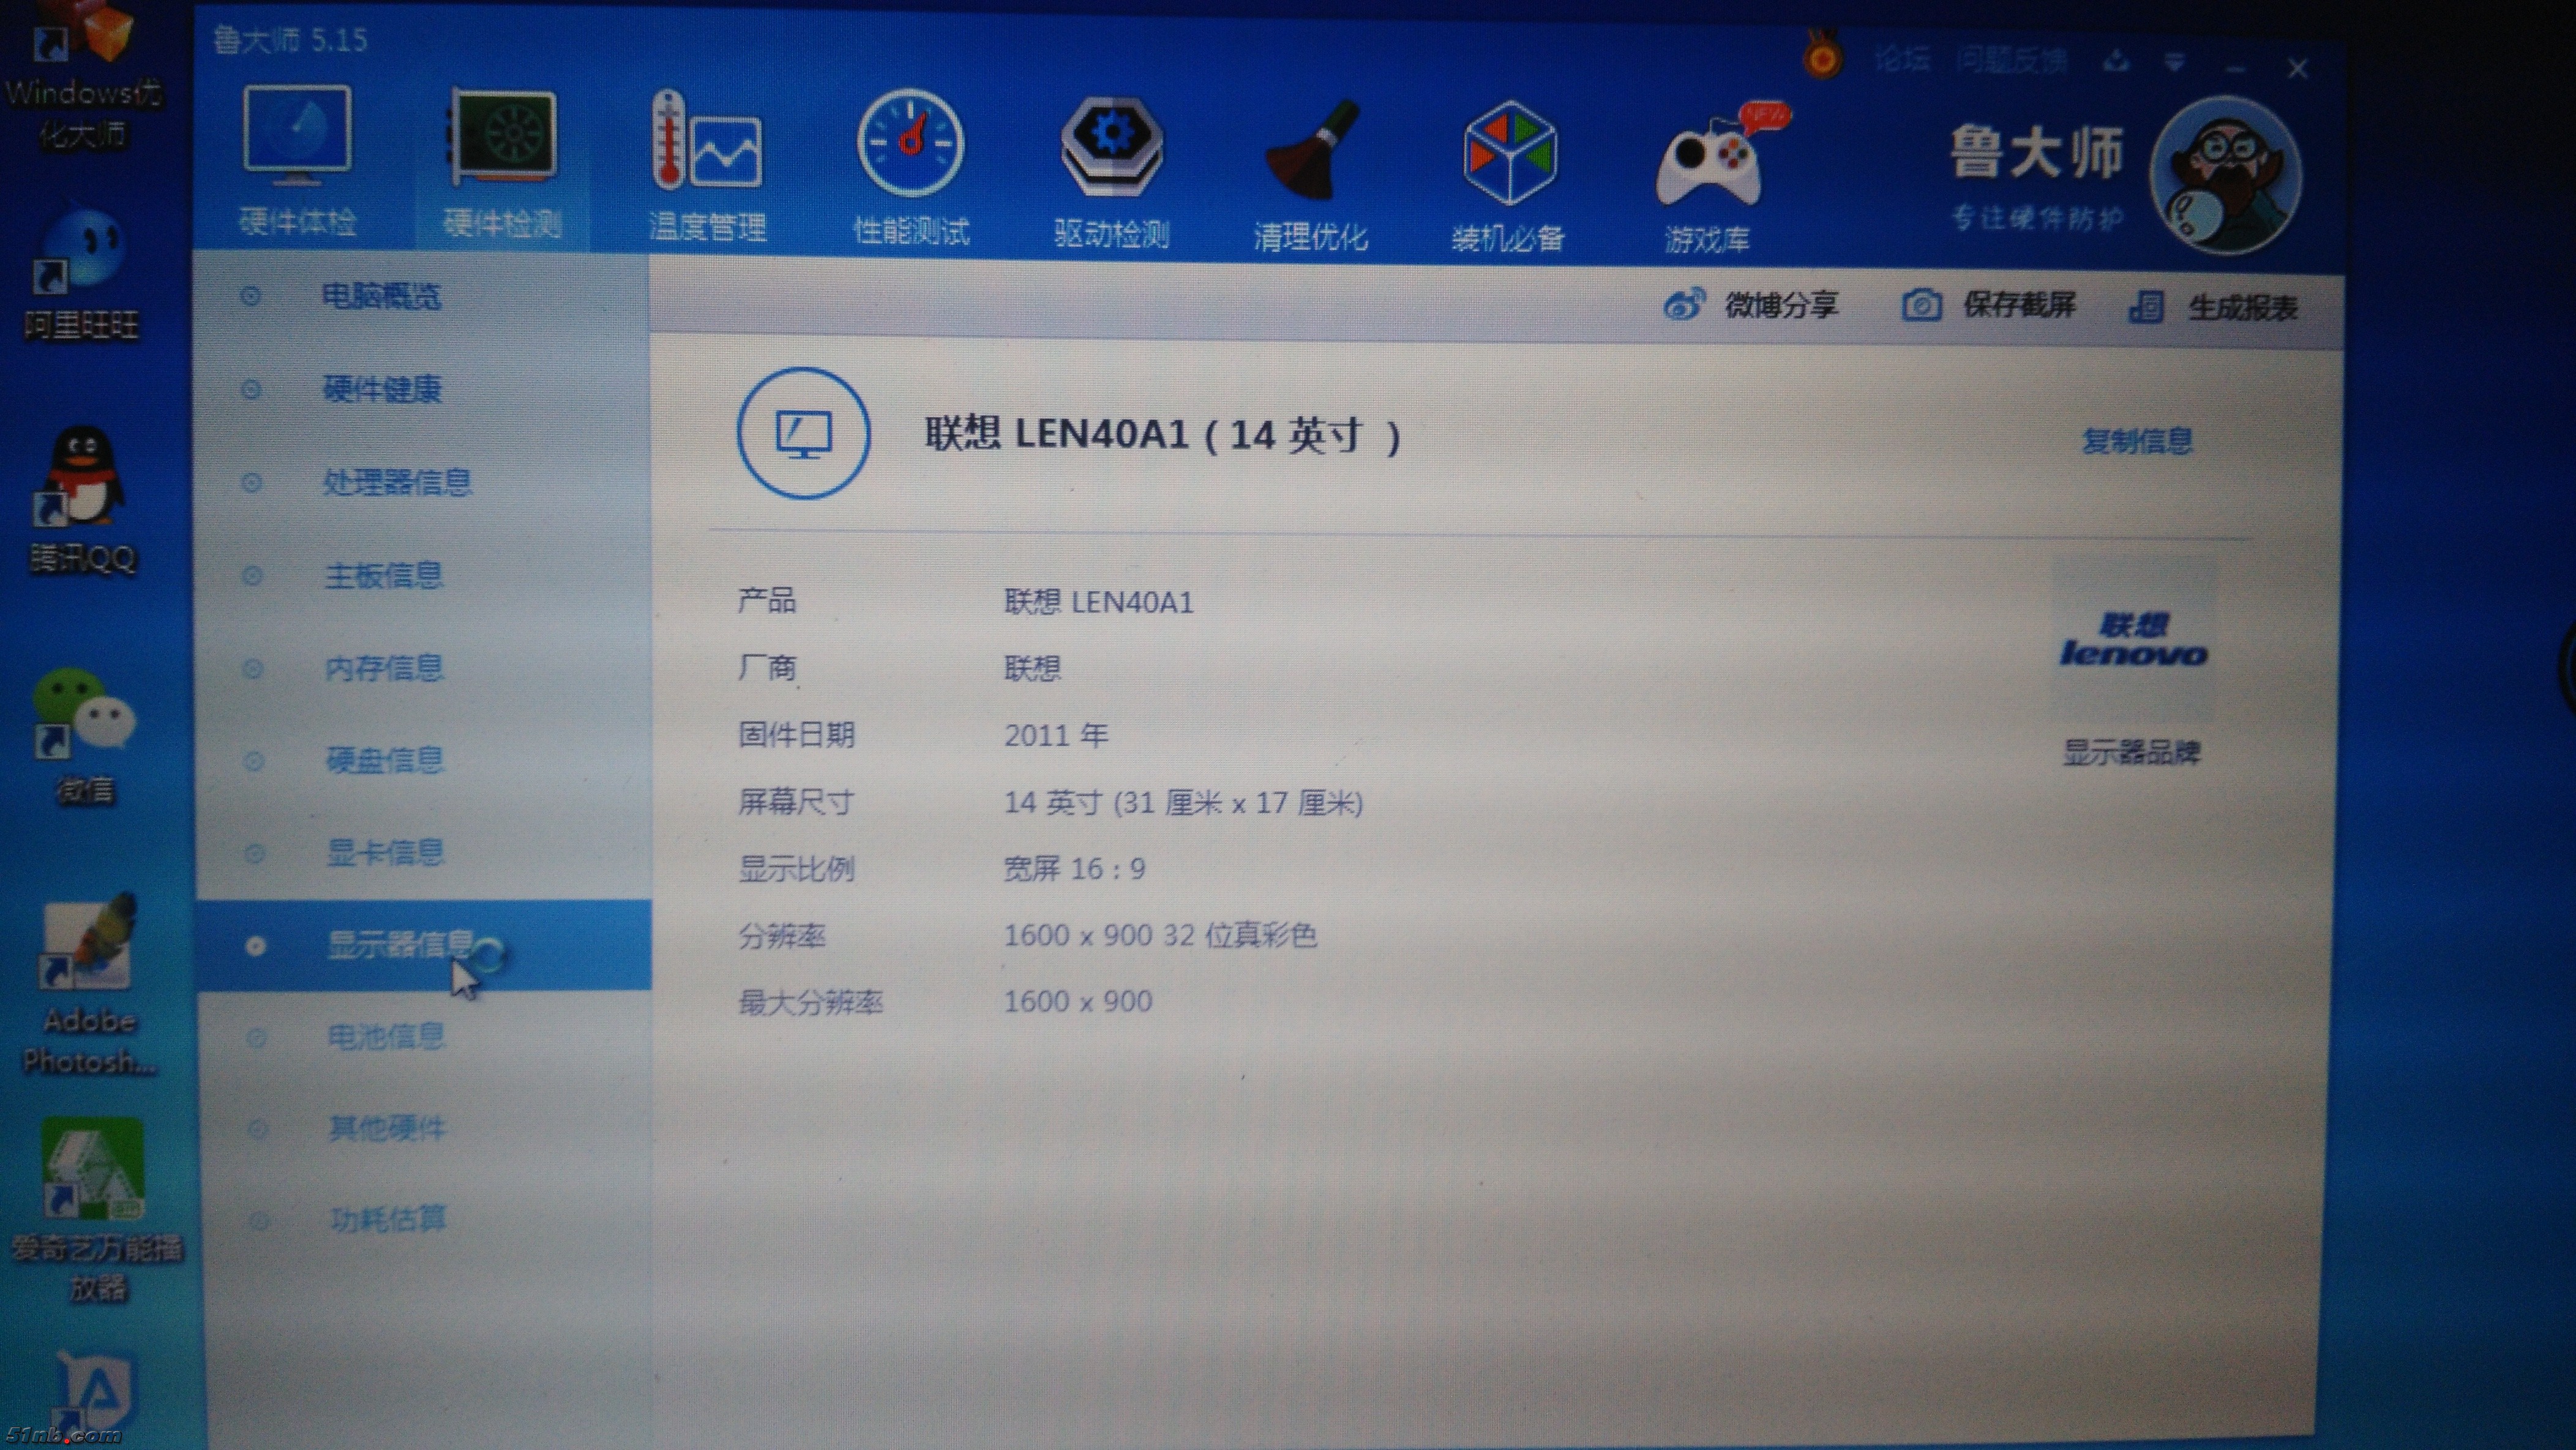Click the medal icon in title bar
This screenshot has height=1450, width=2576.
tap(1822, 56)
